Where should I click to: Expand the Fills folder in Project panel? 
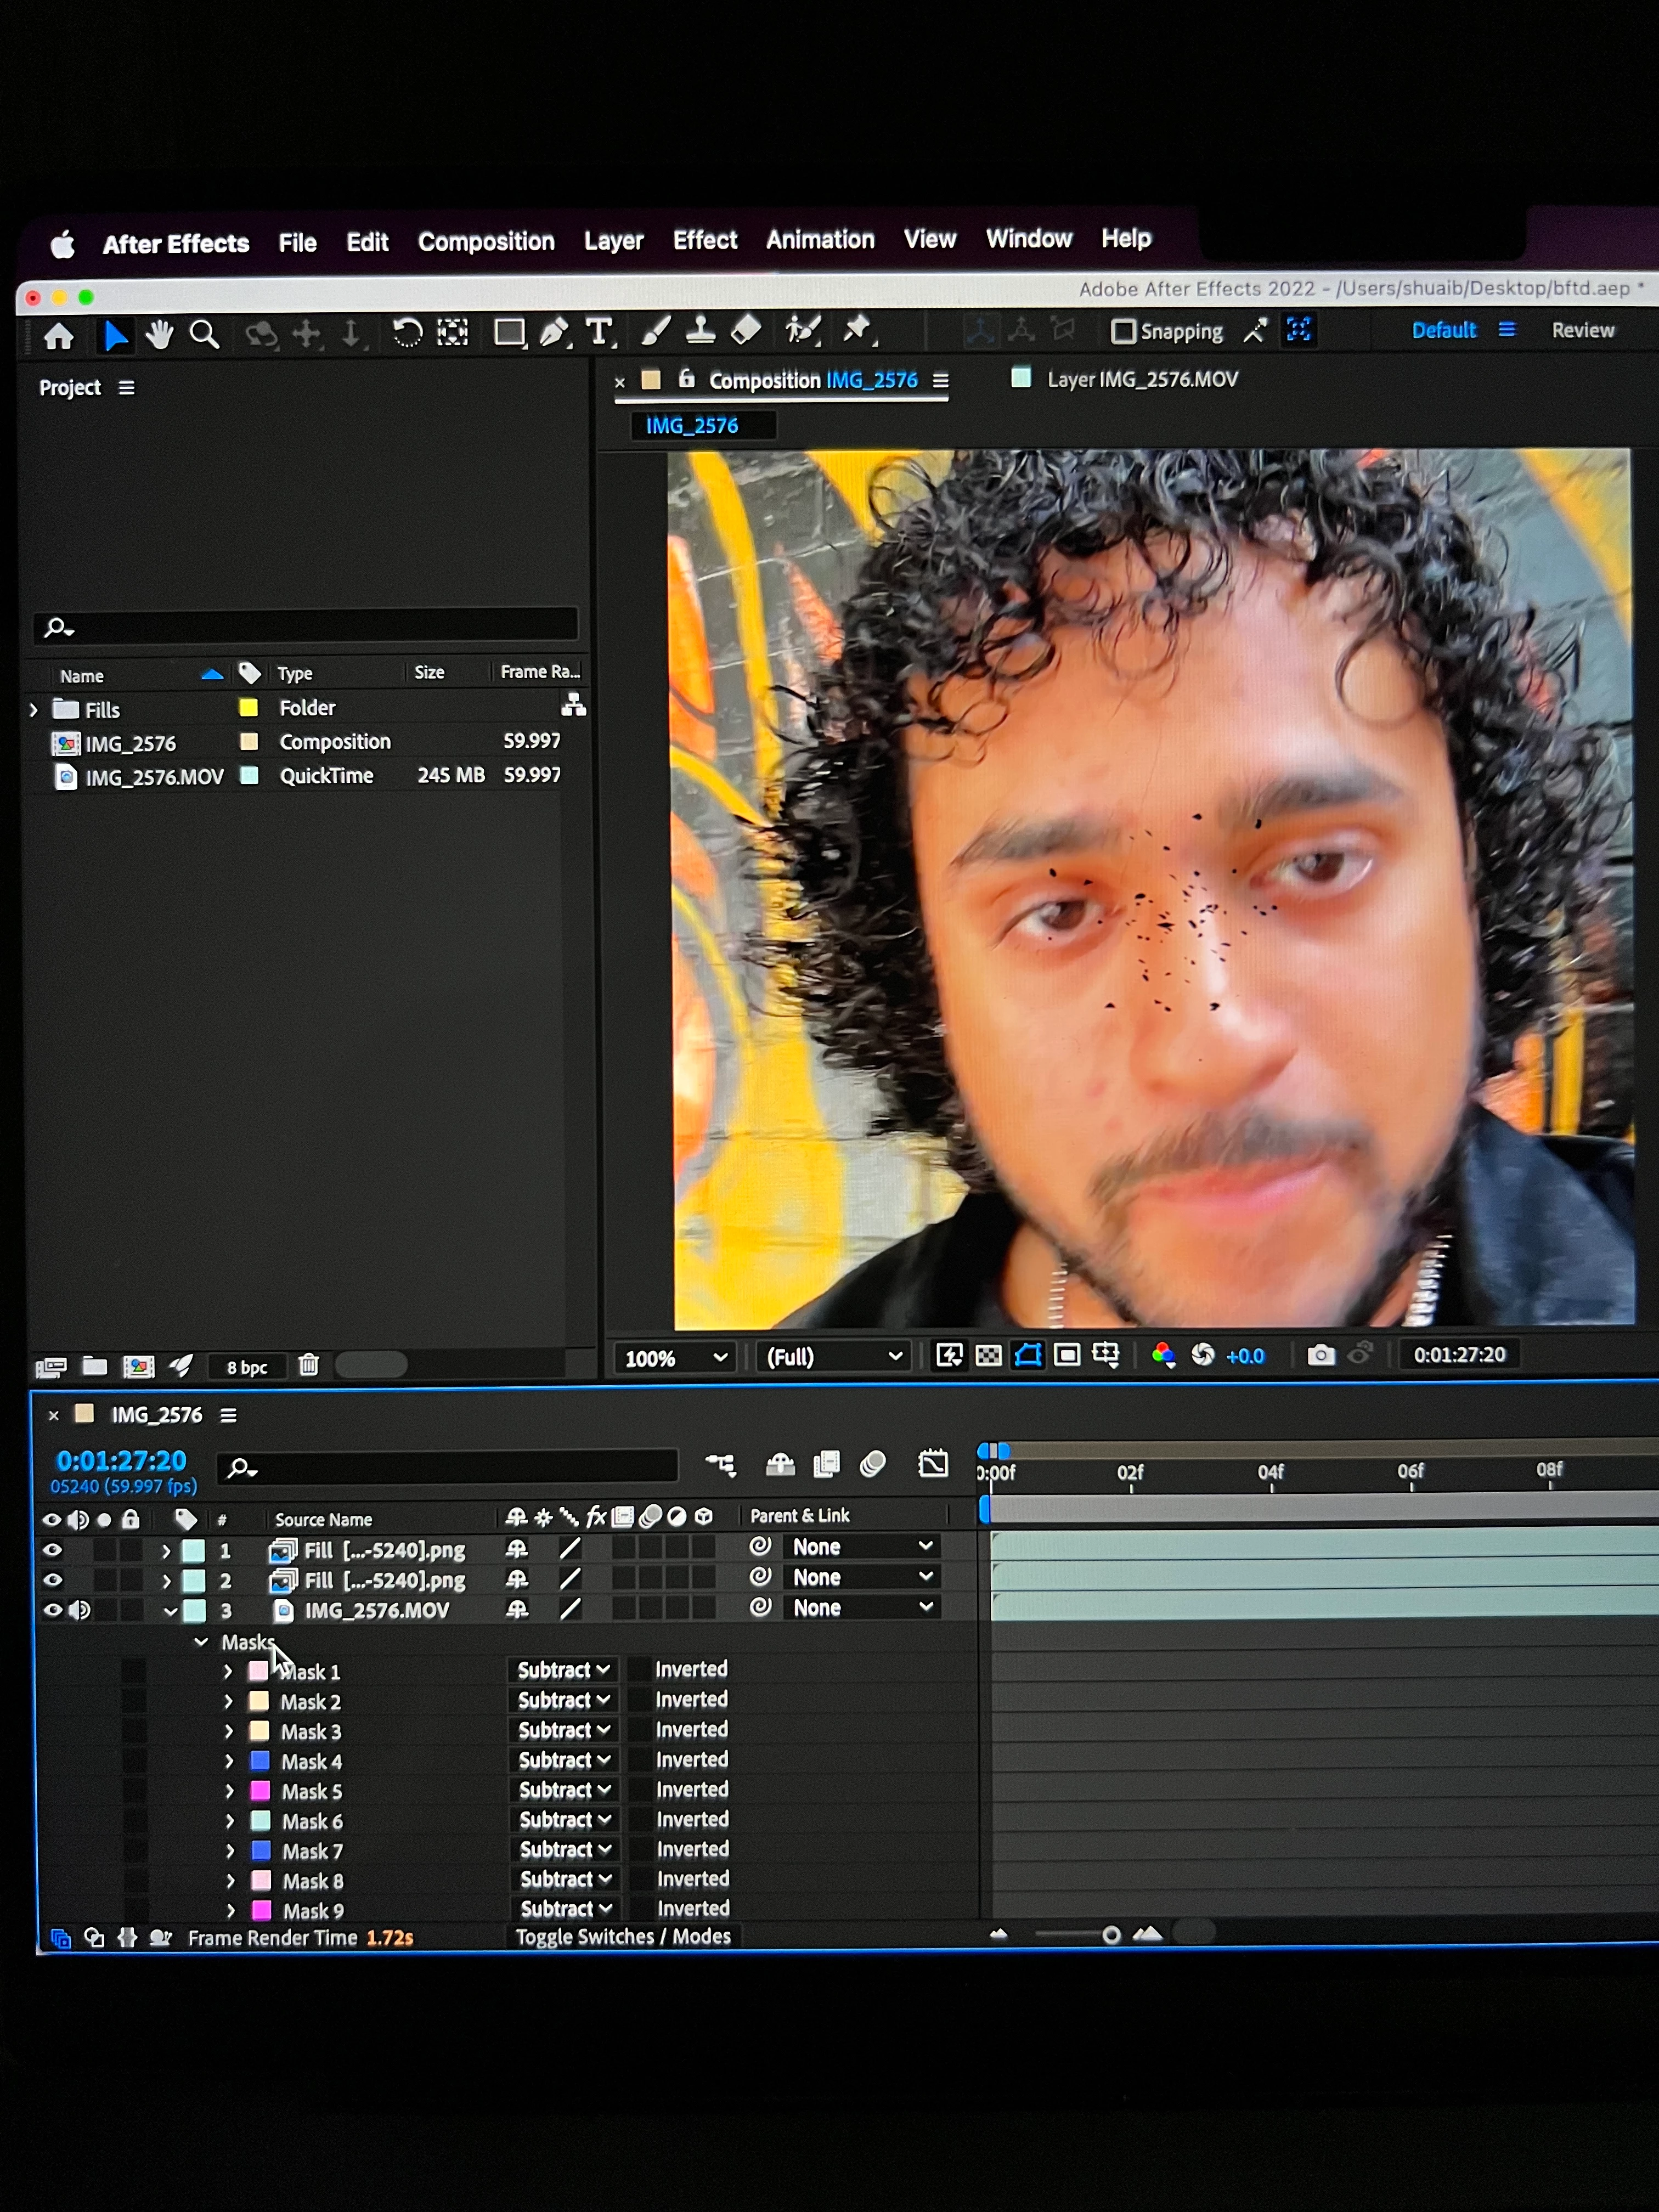pyautogui.click(x=34, y=710)
